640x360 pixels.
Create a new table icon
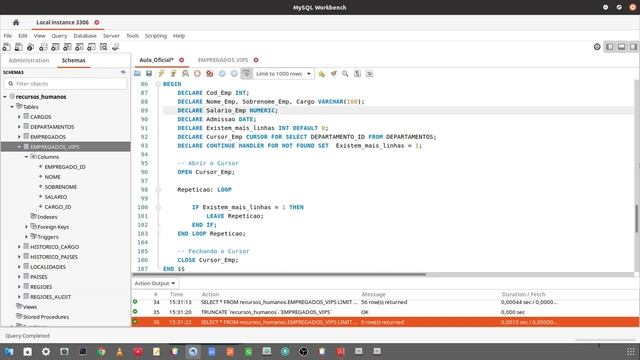[55, 47]
